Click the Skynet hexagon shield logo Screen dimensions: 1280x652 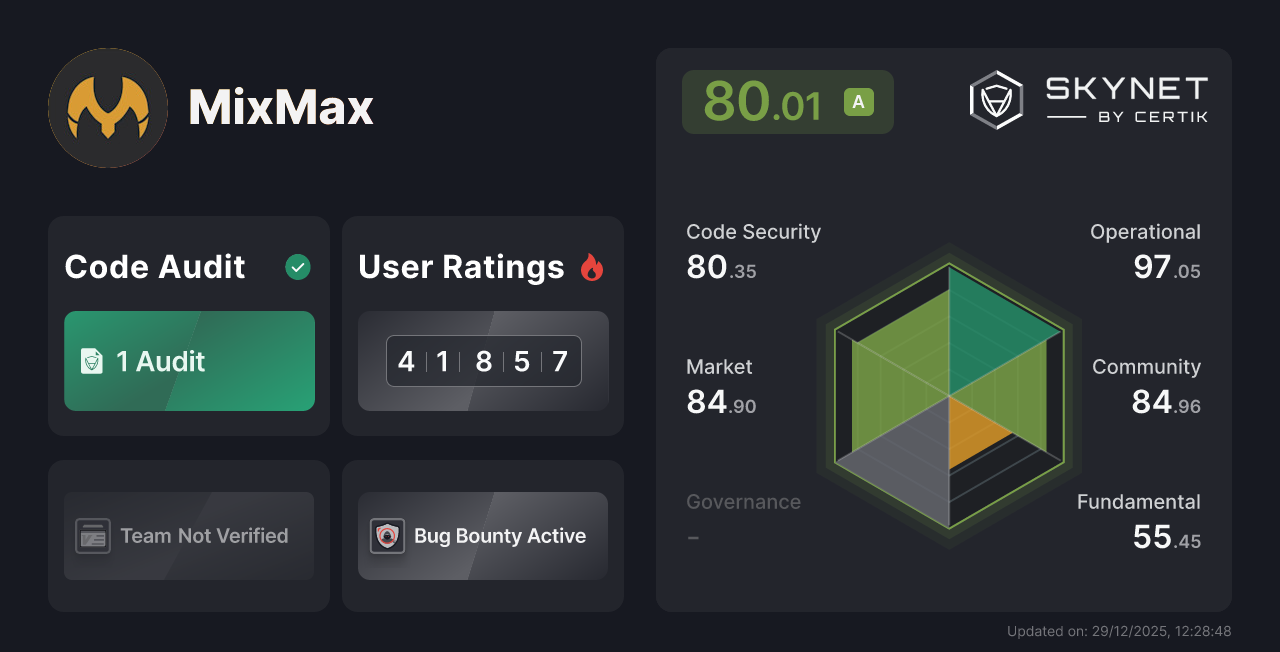[x=995, y=99]
